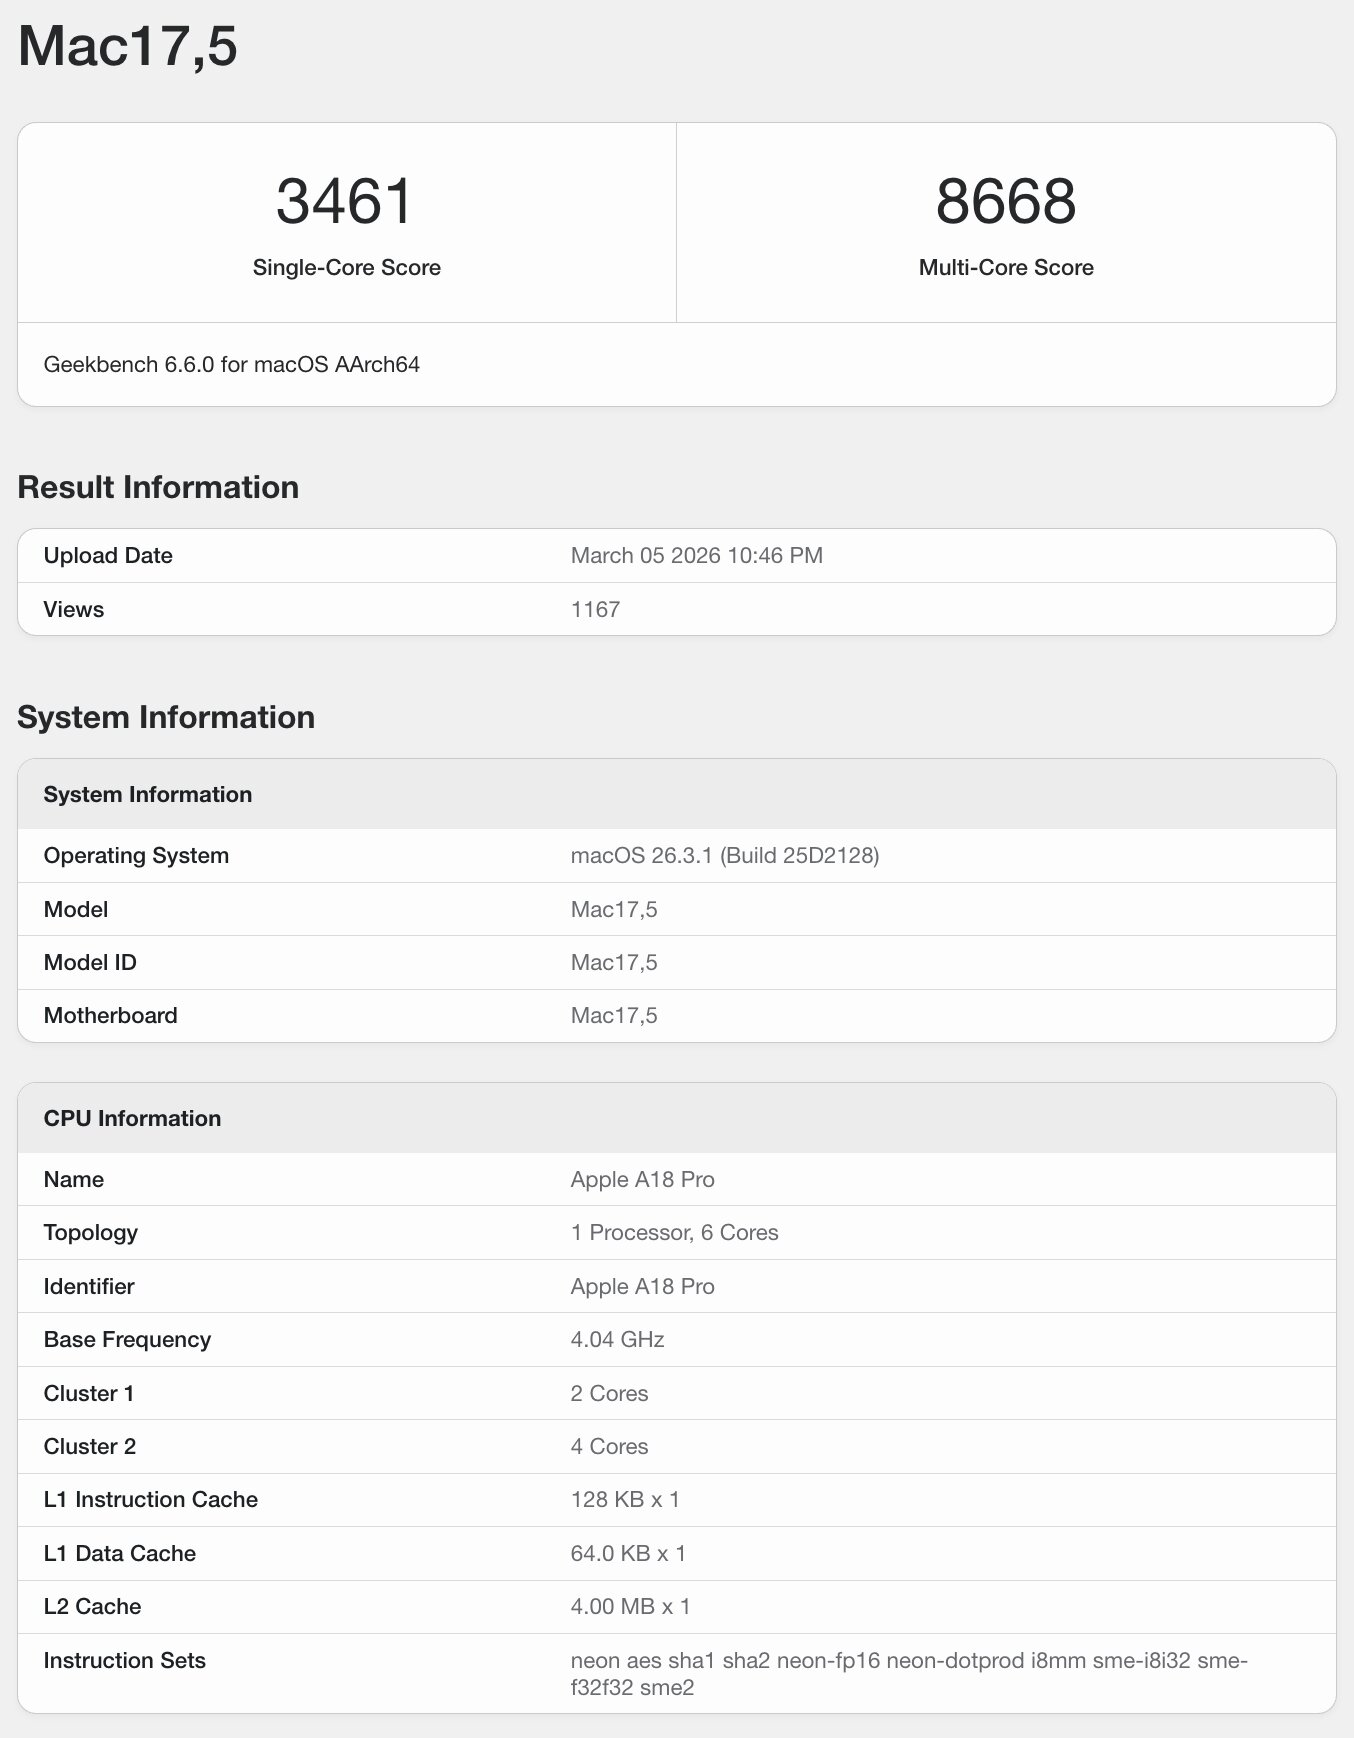
Task: Click the Views count 1167
Action: click(x=595, y=609)
